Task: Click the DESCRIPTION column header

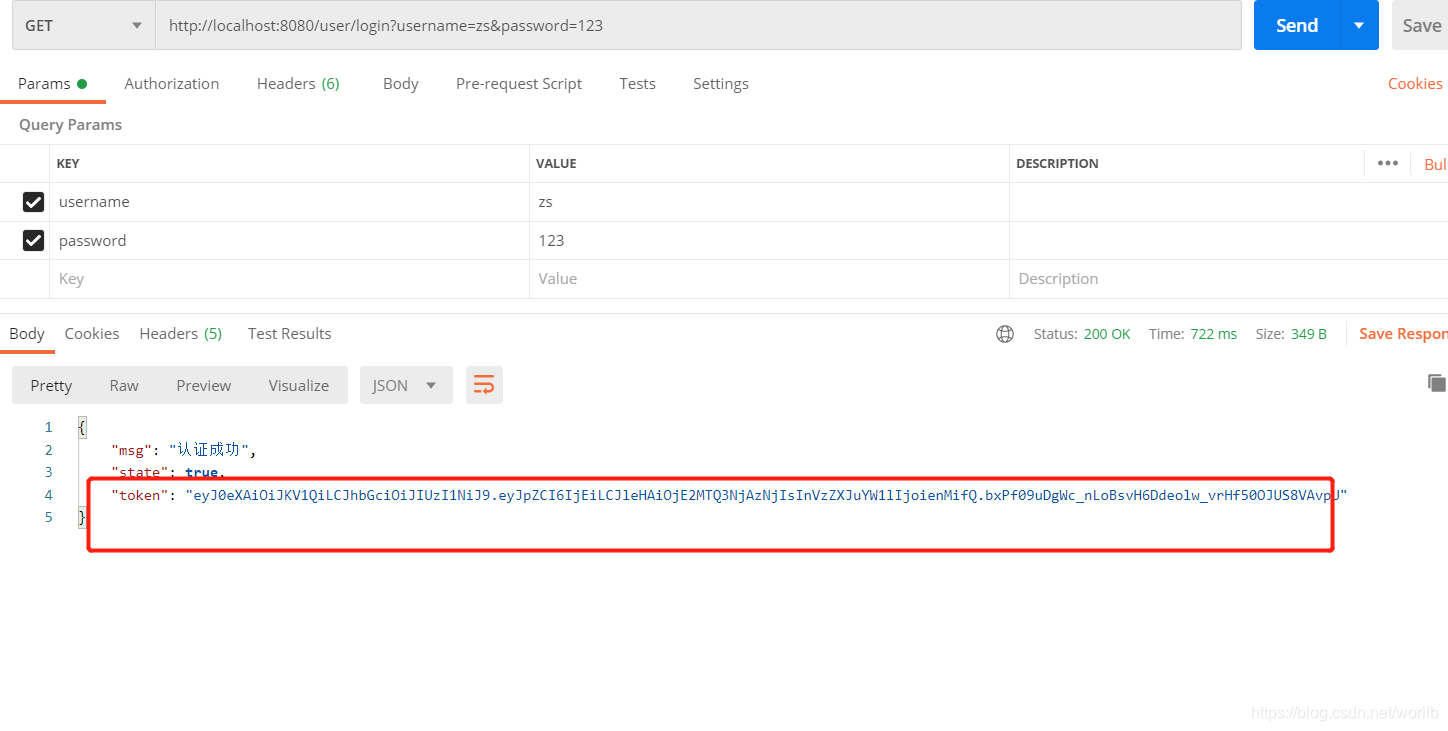Action: point(1057,163)
